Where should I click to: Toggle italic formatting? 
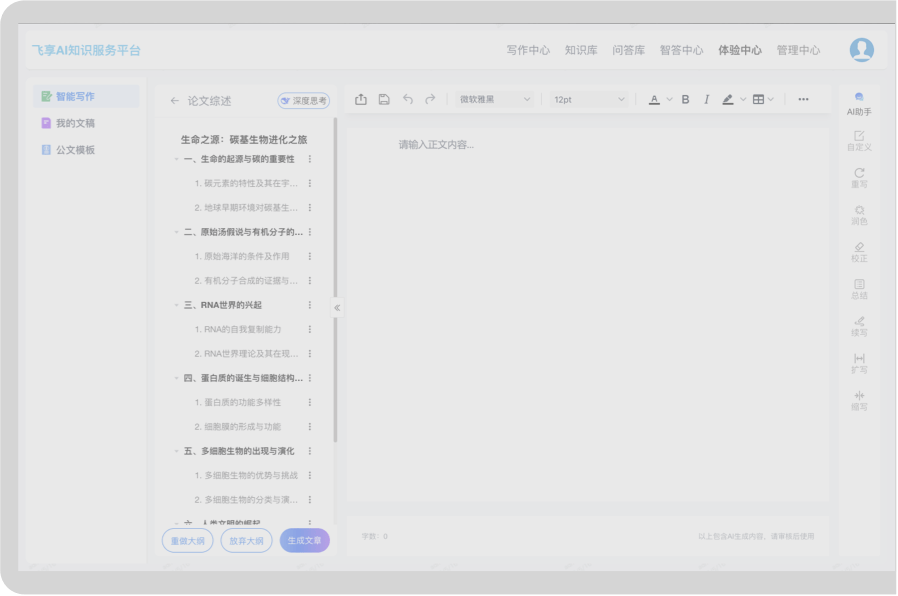tap(706, 100)
